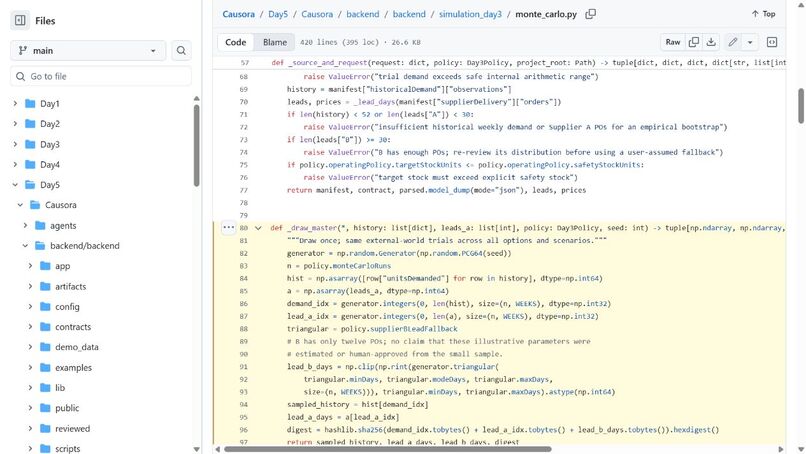Open the demo_data folder
Viewport: 806px width, 454px height.
pyautogui.click(x=77, y=347)
